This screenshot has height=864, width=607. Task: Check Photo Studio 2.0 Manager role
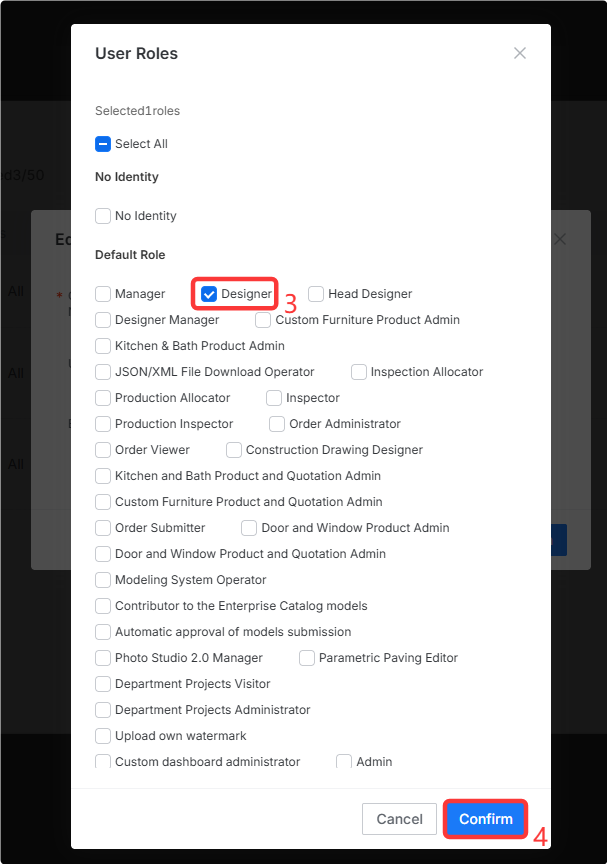click(103, 658)
